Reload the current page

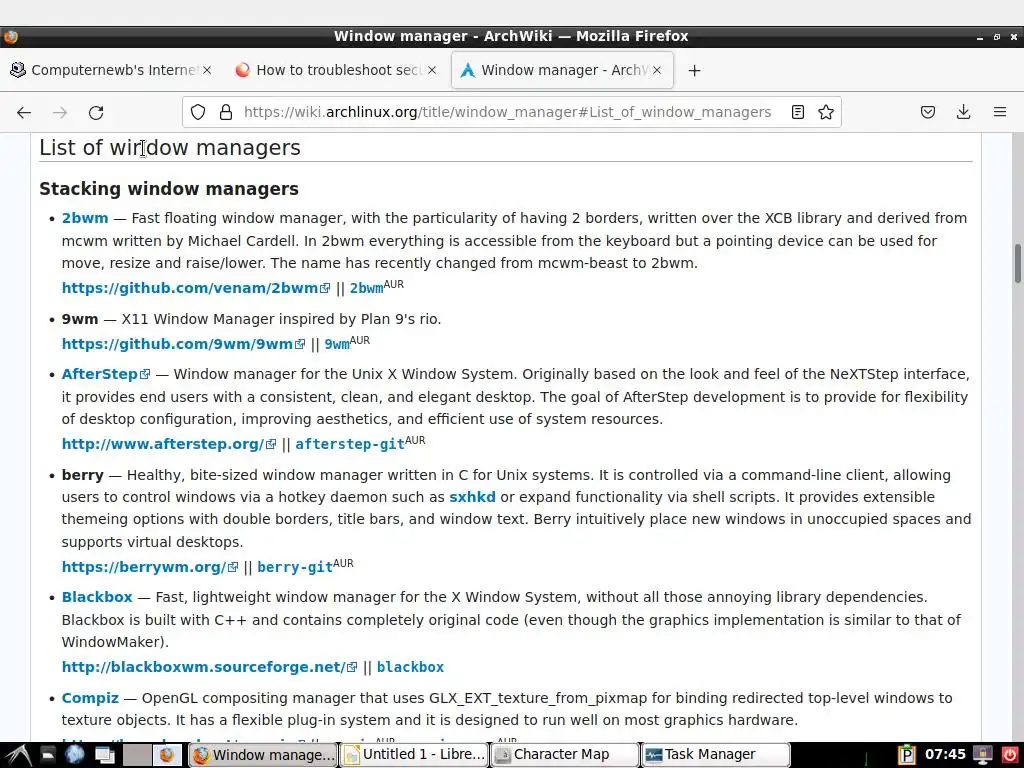(x=96, y=112)
